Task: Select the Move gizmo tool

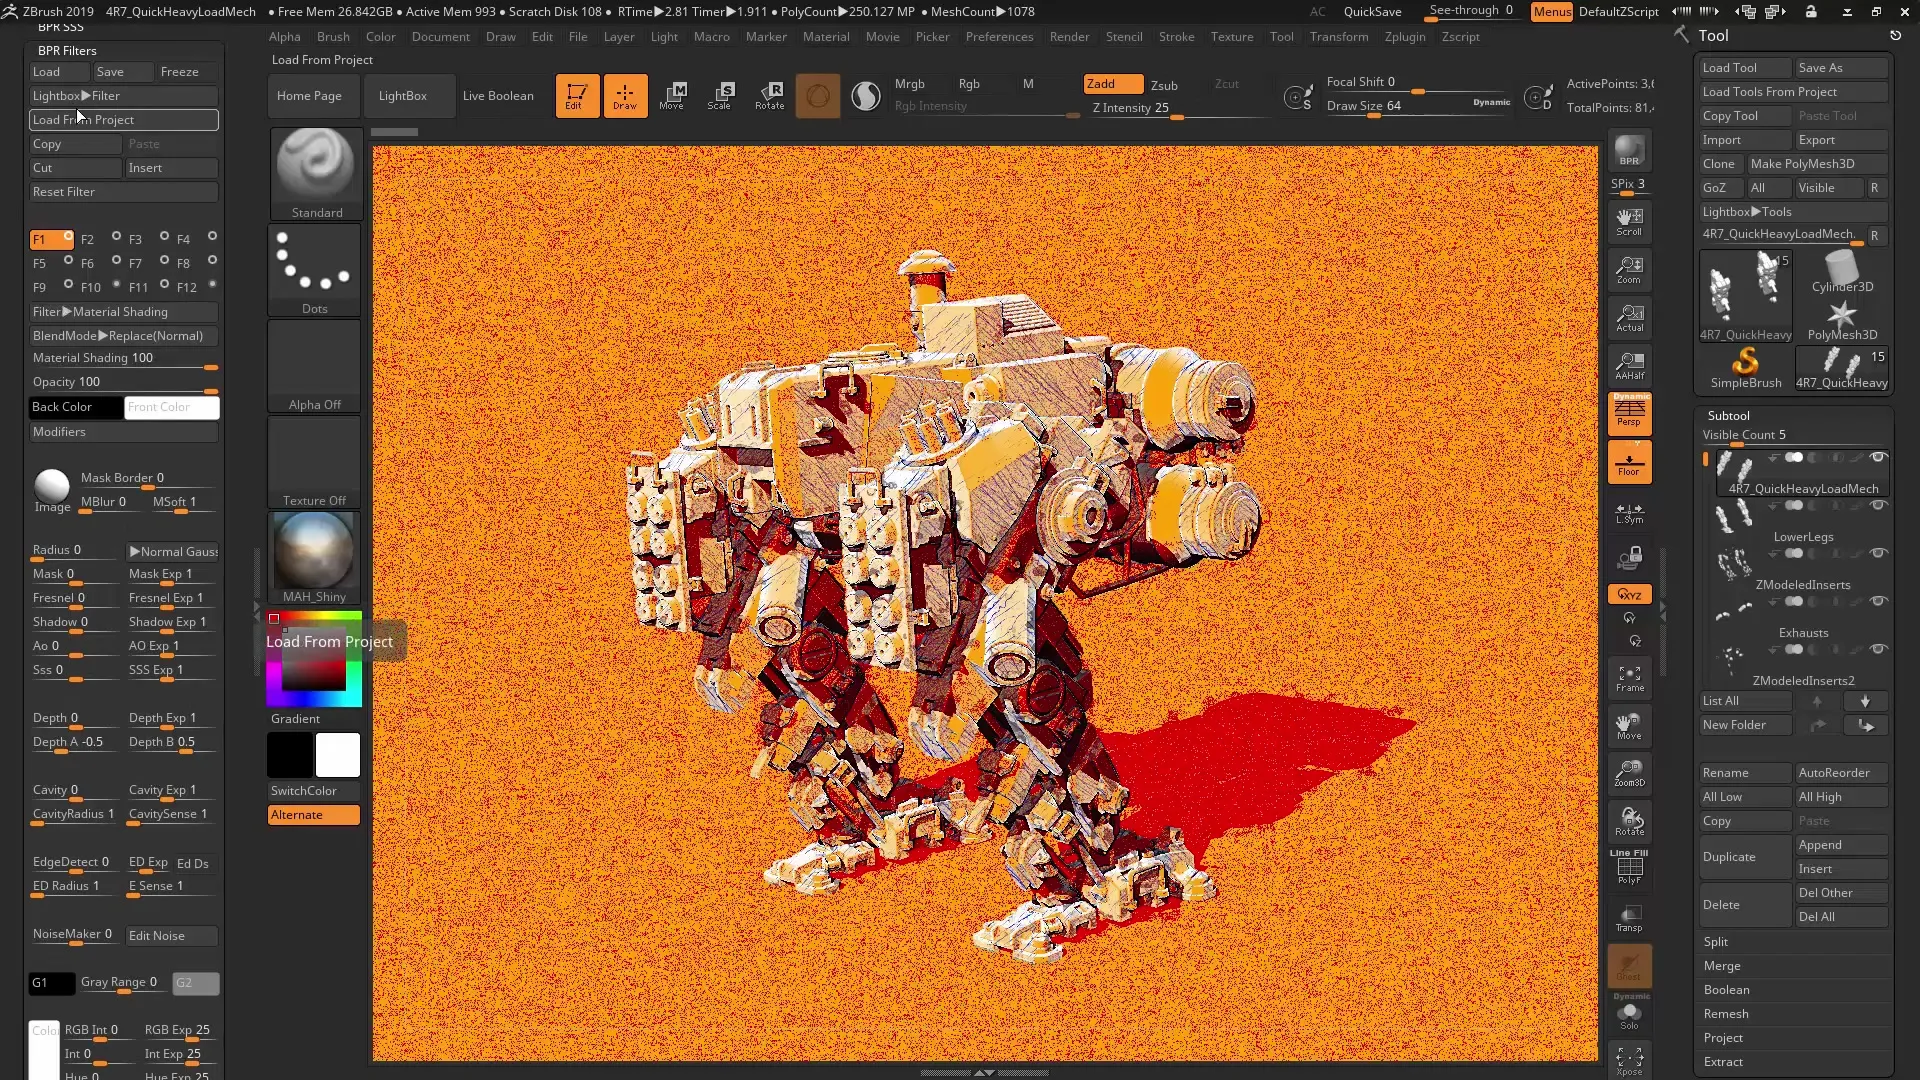Action: (673, 96)
